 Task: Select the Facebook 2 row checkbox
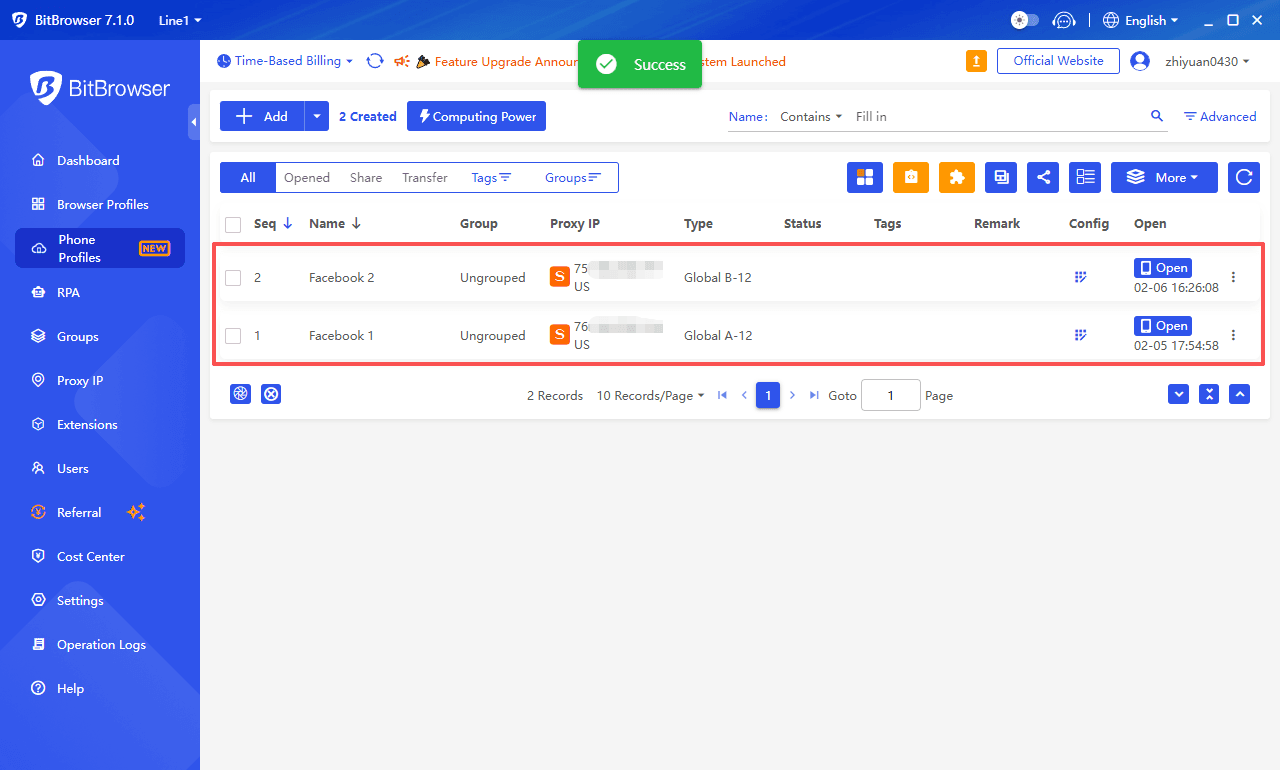(233, 278)
